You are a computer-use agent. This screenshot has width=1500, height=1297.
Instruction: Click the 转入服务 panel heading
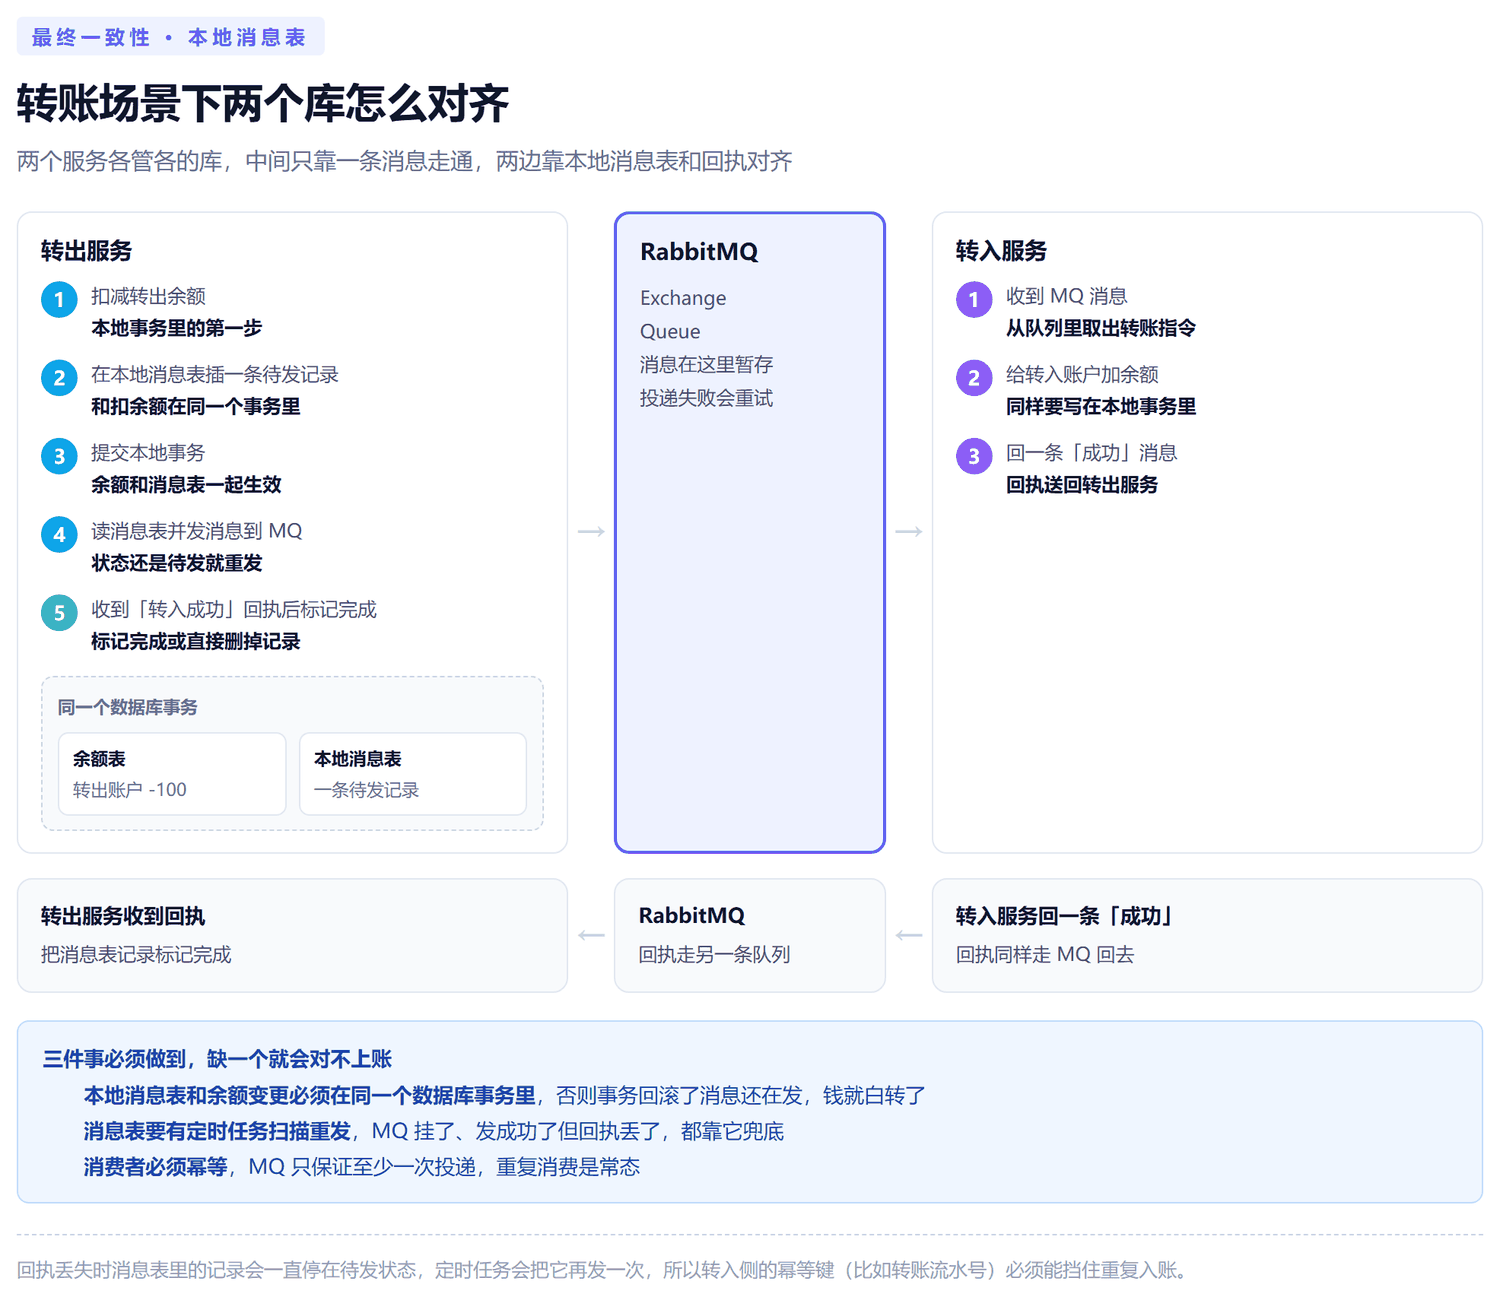click(1001, 251)
